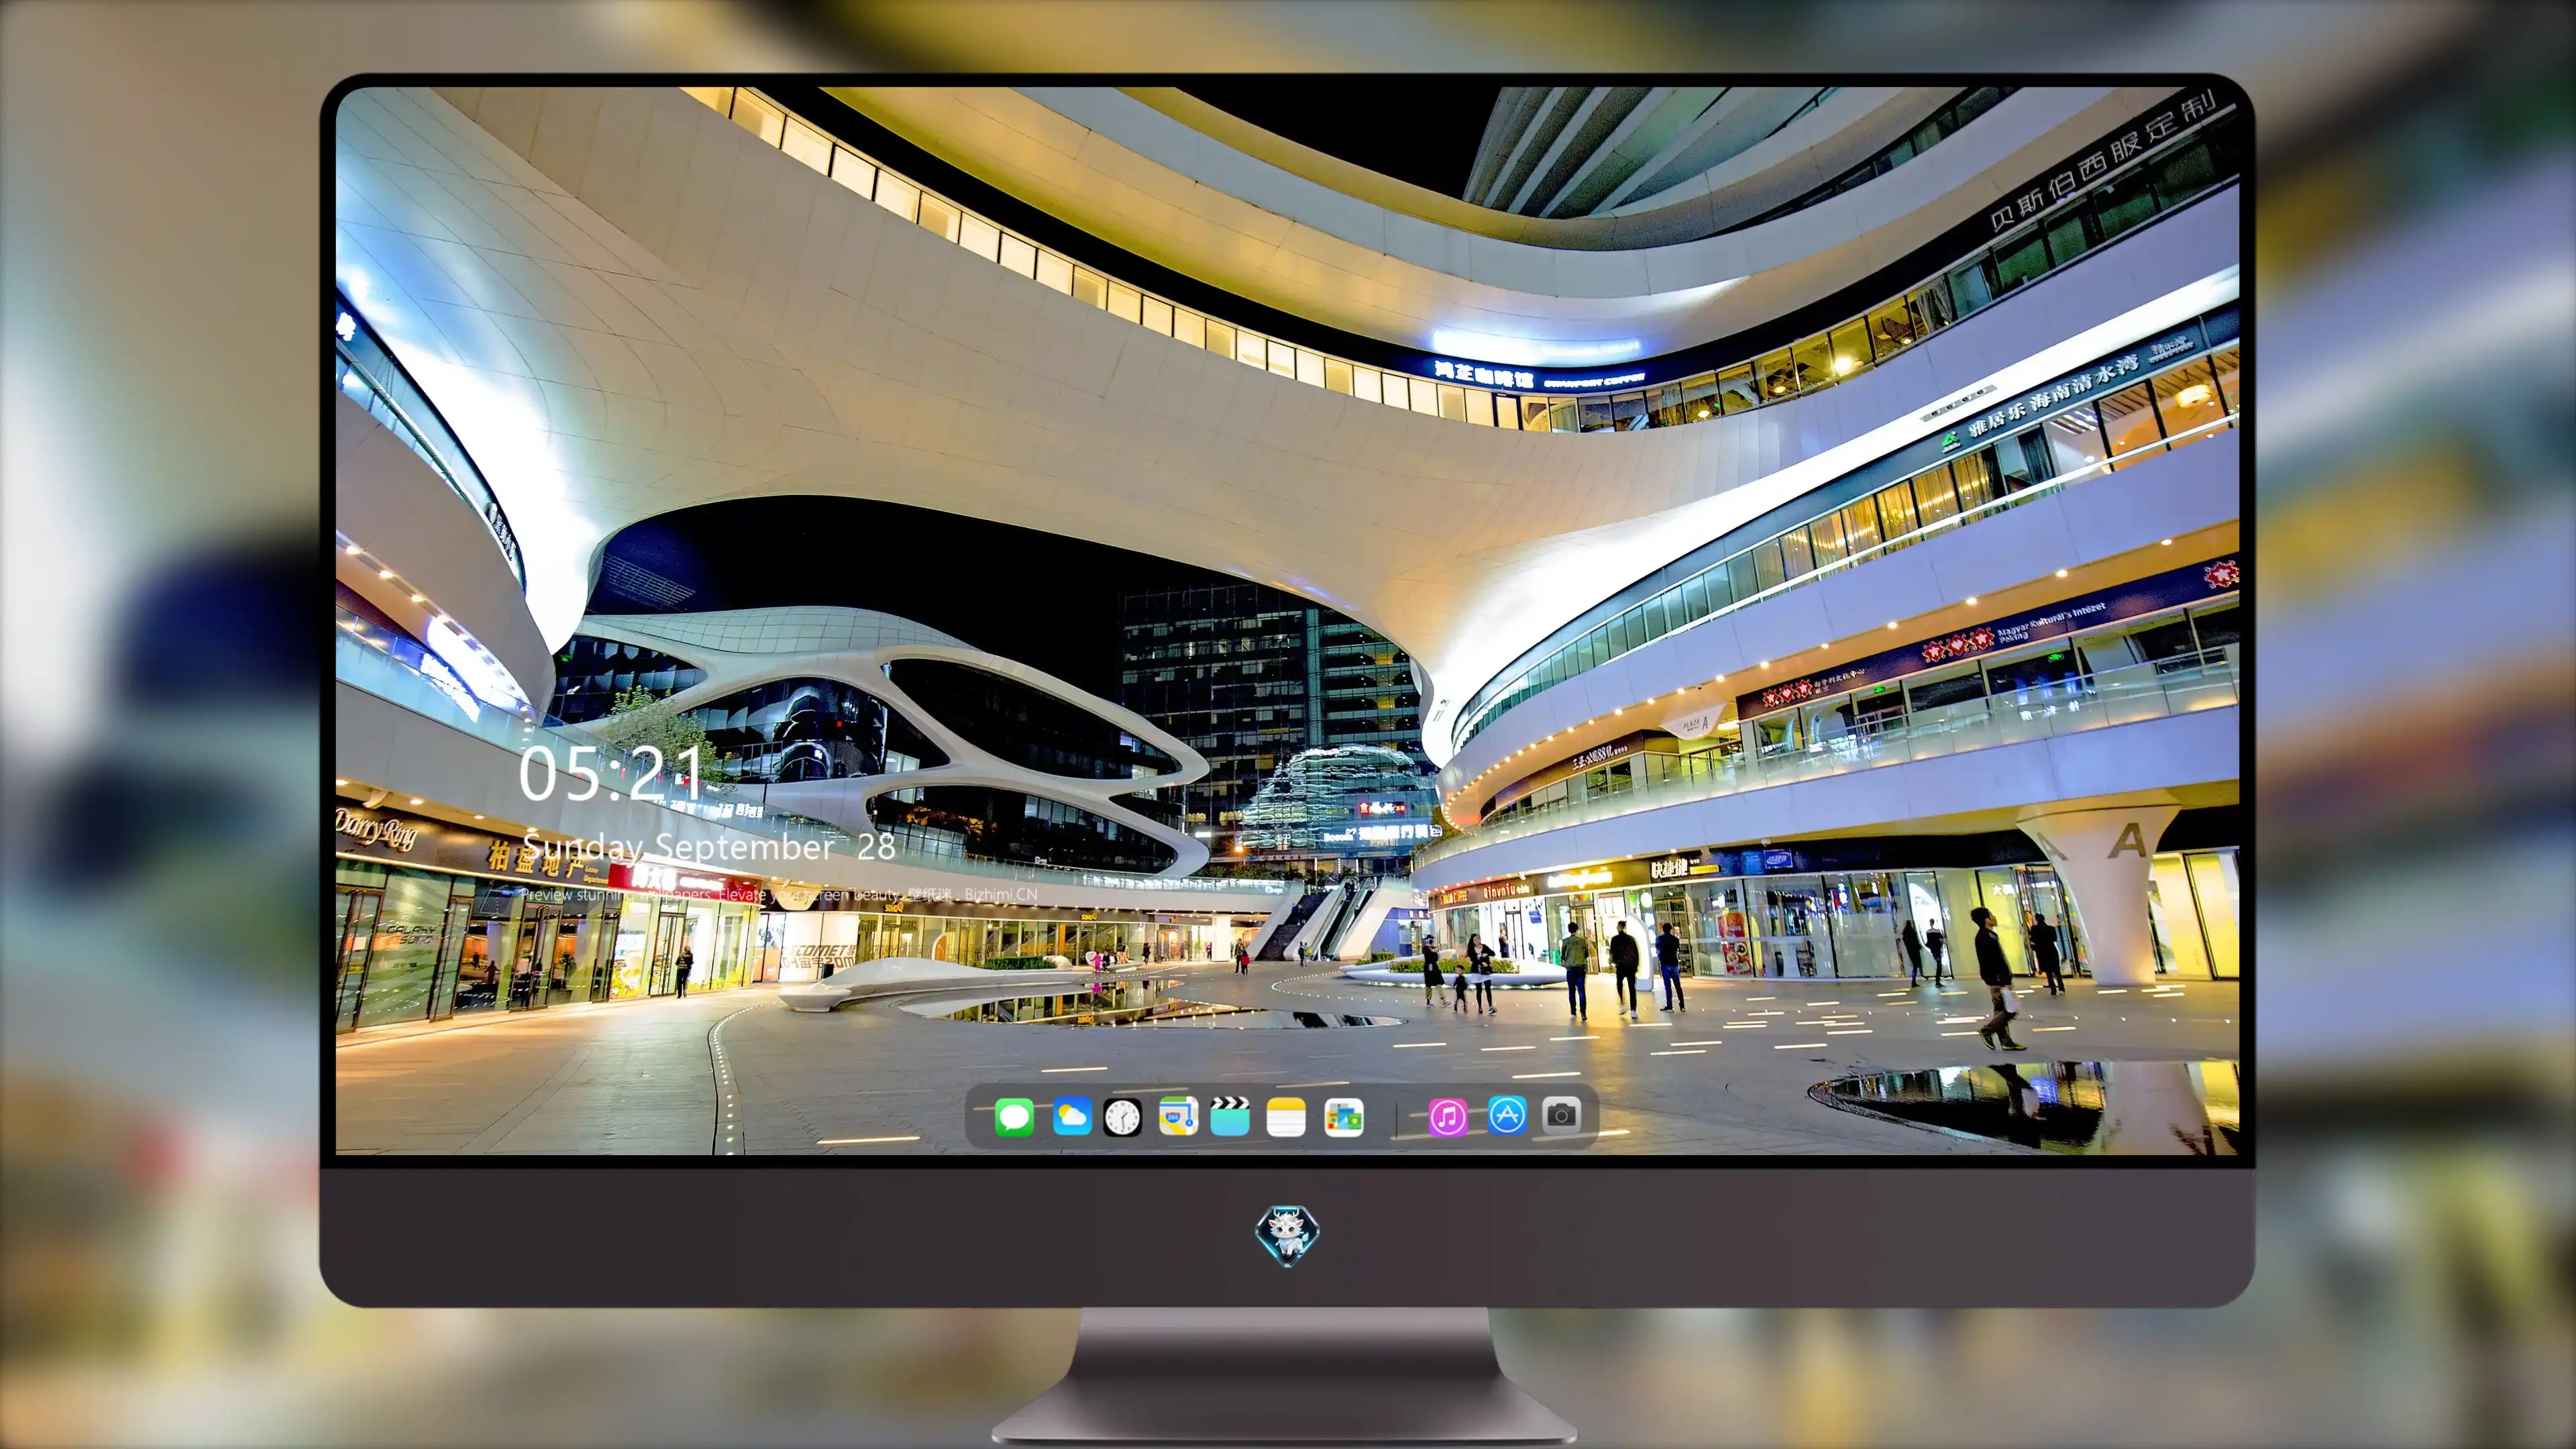Open the Videos clapperboard app in dock

point(1230,1117)
